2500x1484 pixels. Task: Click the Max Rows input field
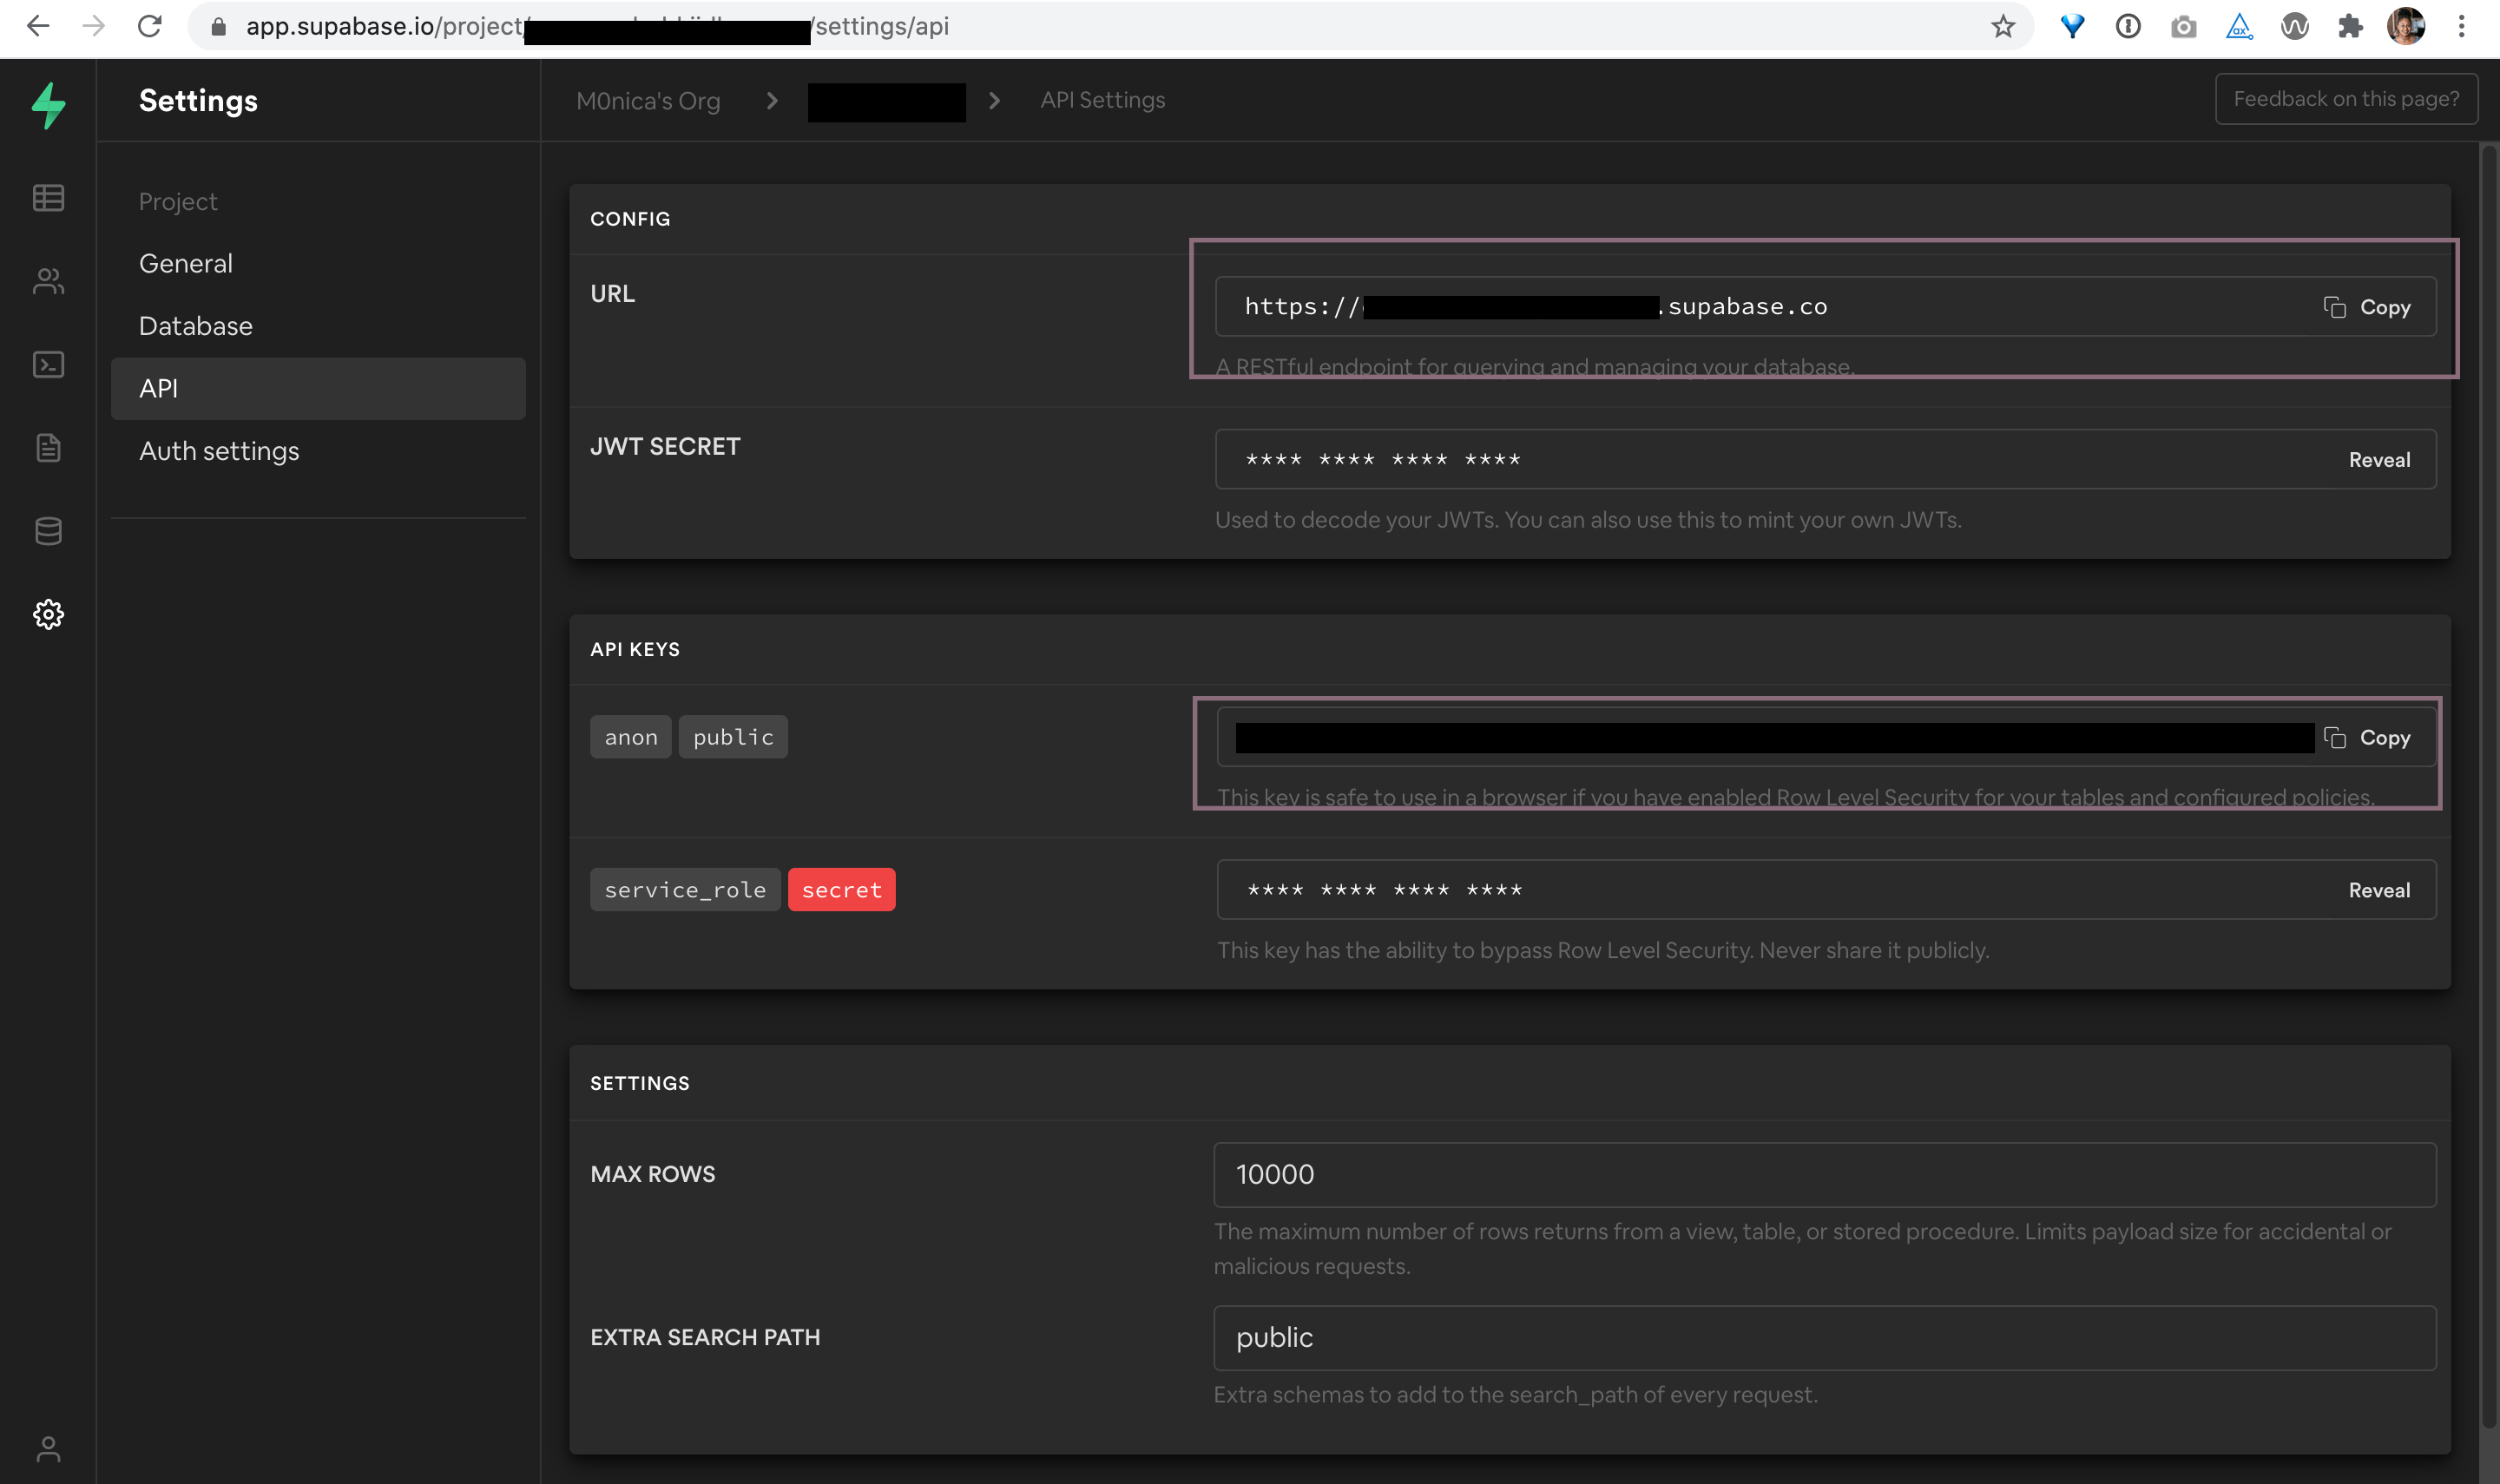(1823, 1174)
